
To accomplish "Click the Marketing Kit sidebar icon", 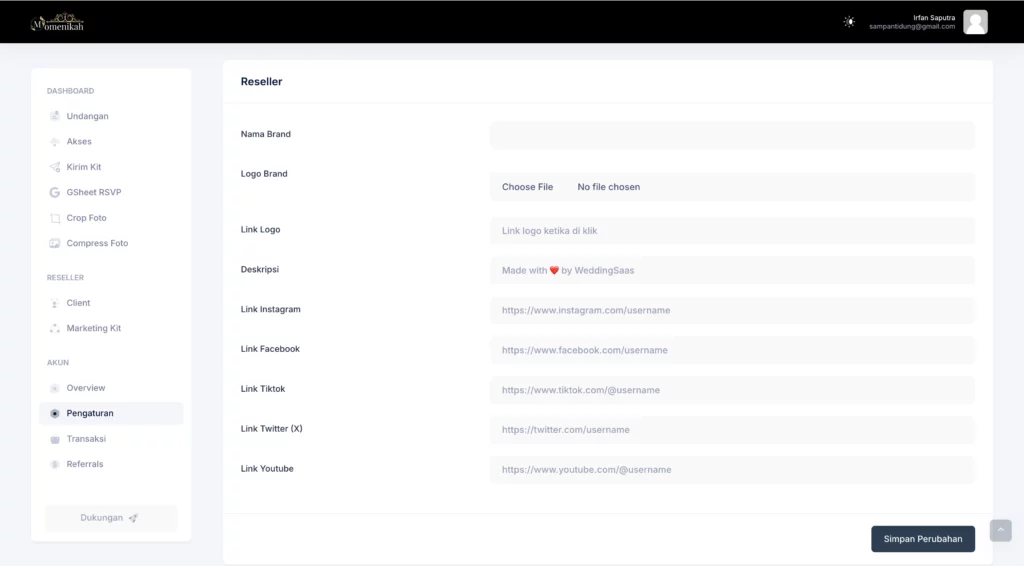I will (55, 328).
